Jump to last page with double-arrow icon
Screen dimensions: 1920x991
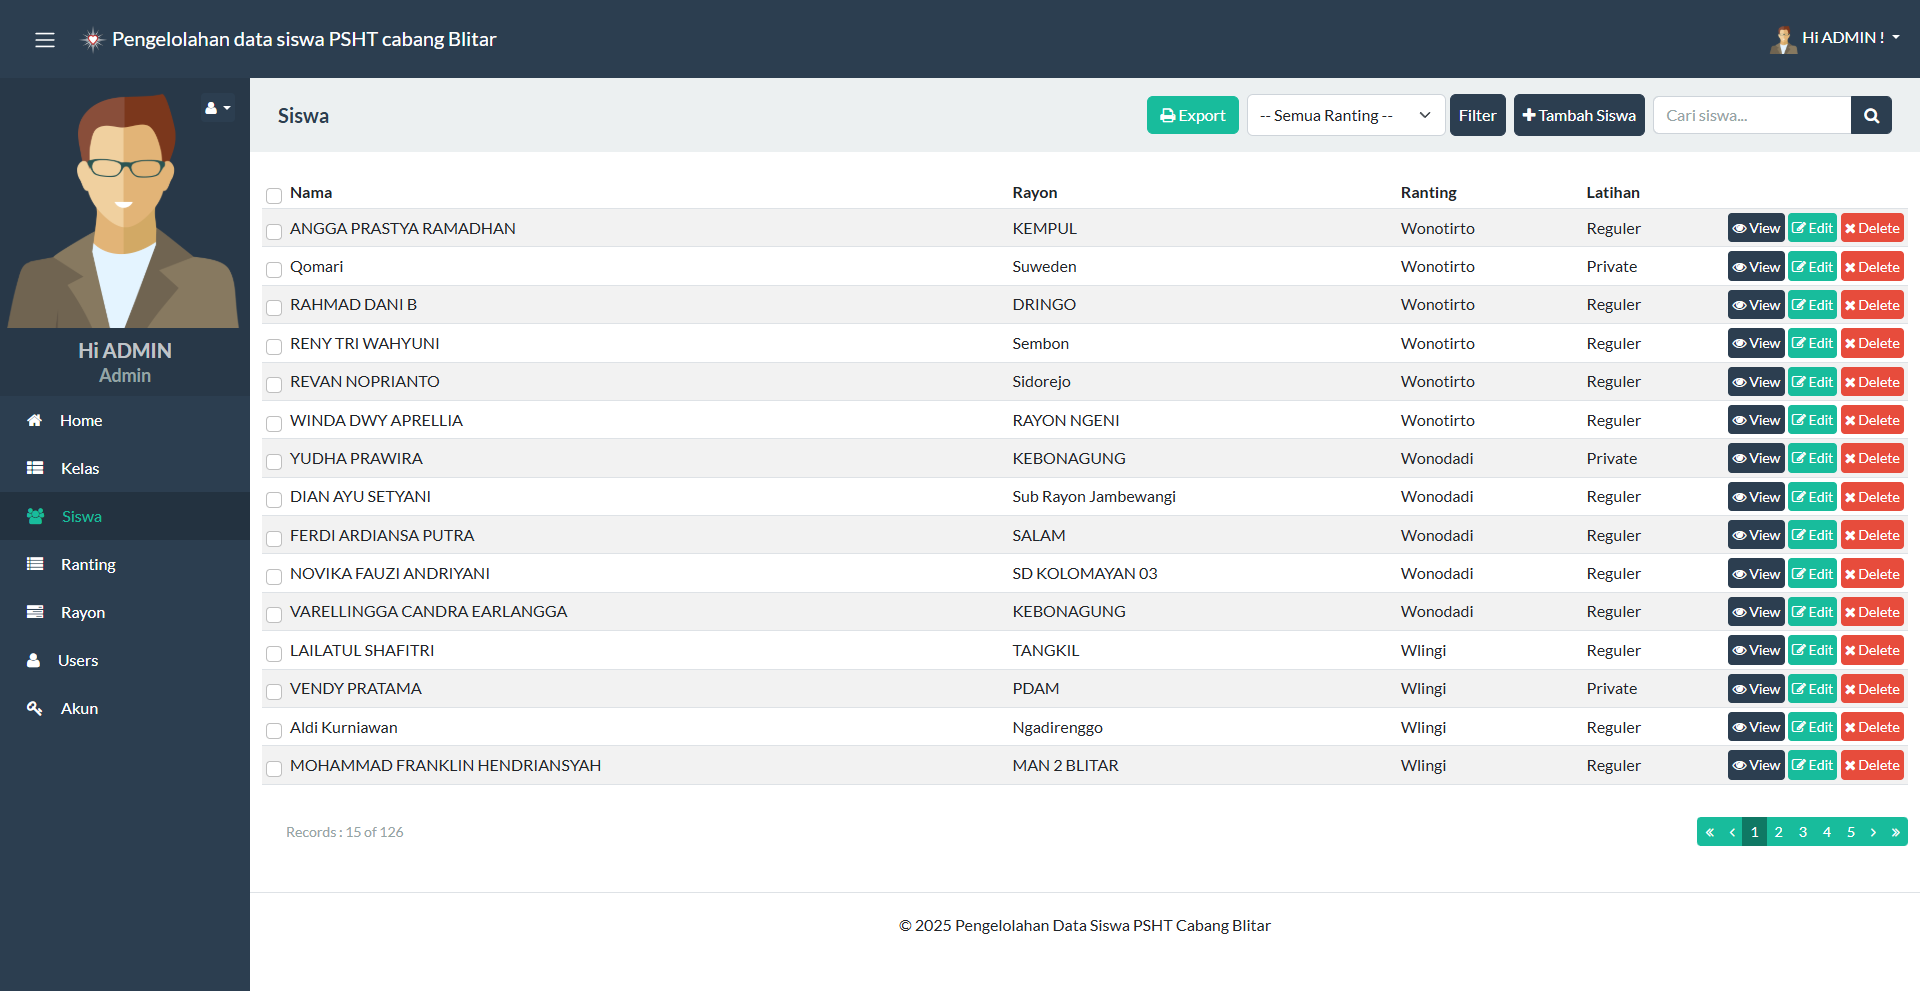[1895, 832]
